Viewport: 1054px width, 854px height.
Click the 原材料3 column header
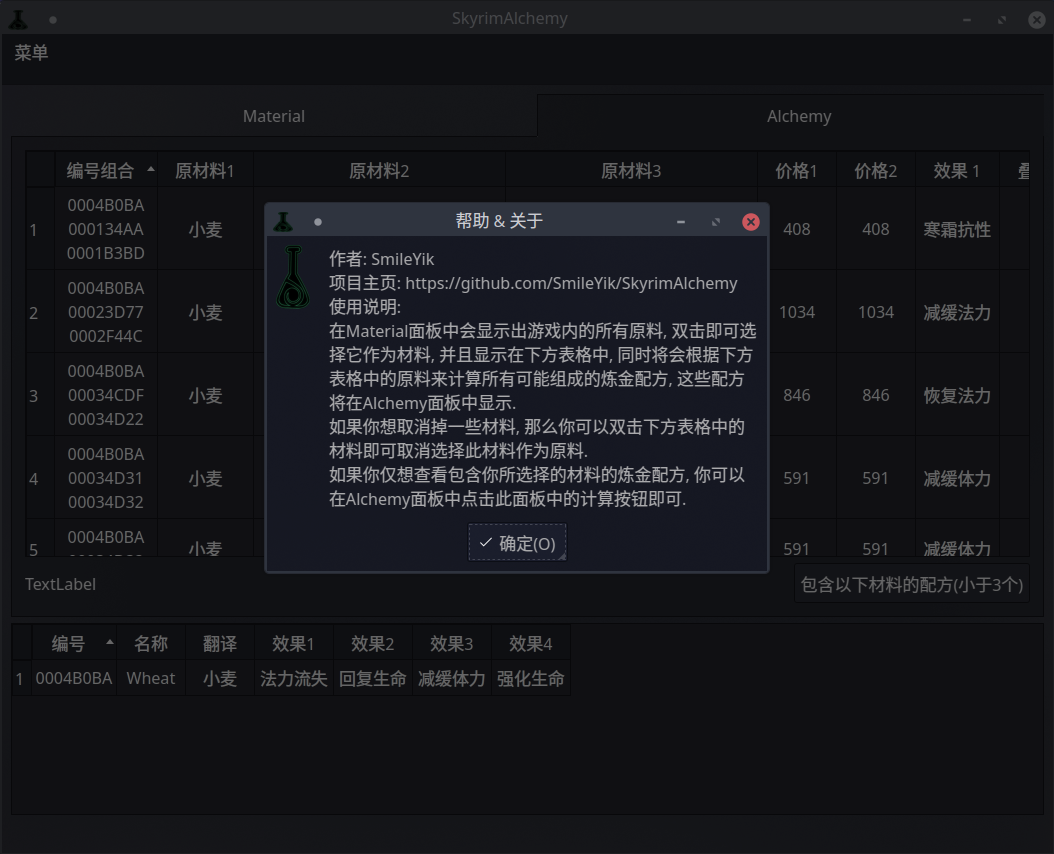pos(631,170)
